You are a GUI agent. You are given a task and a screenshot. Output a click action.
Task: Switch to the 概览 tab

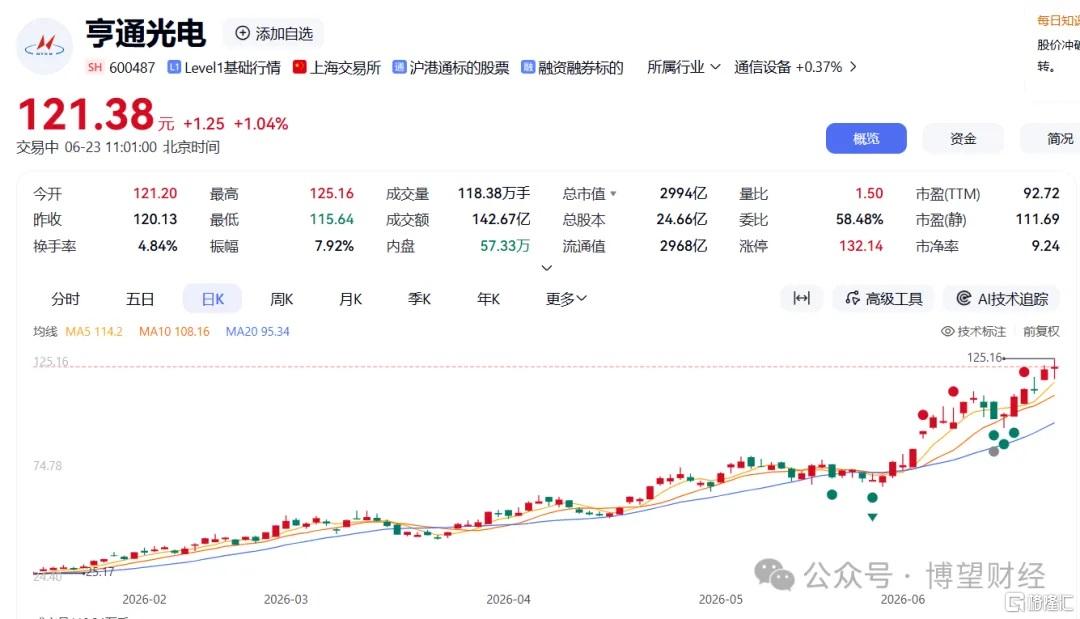tap(866, 138)
